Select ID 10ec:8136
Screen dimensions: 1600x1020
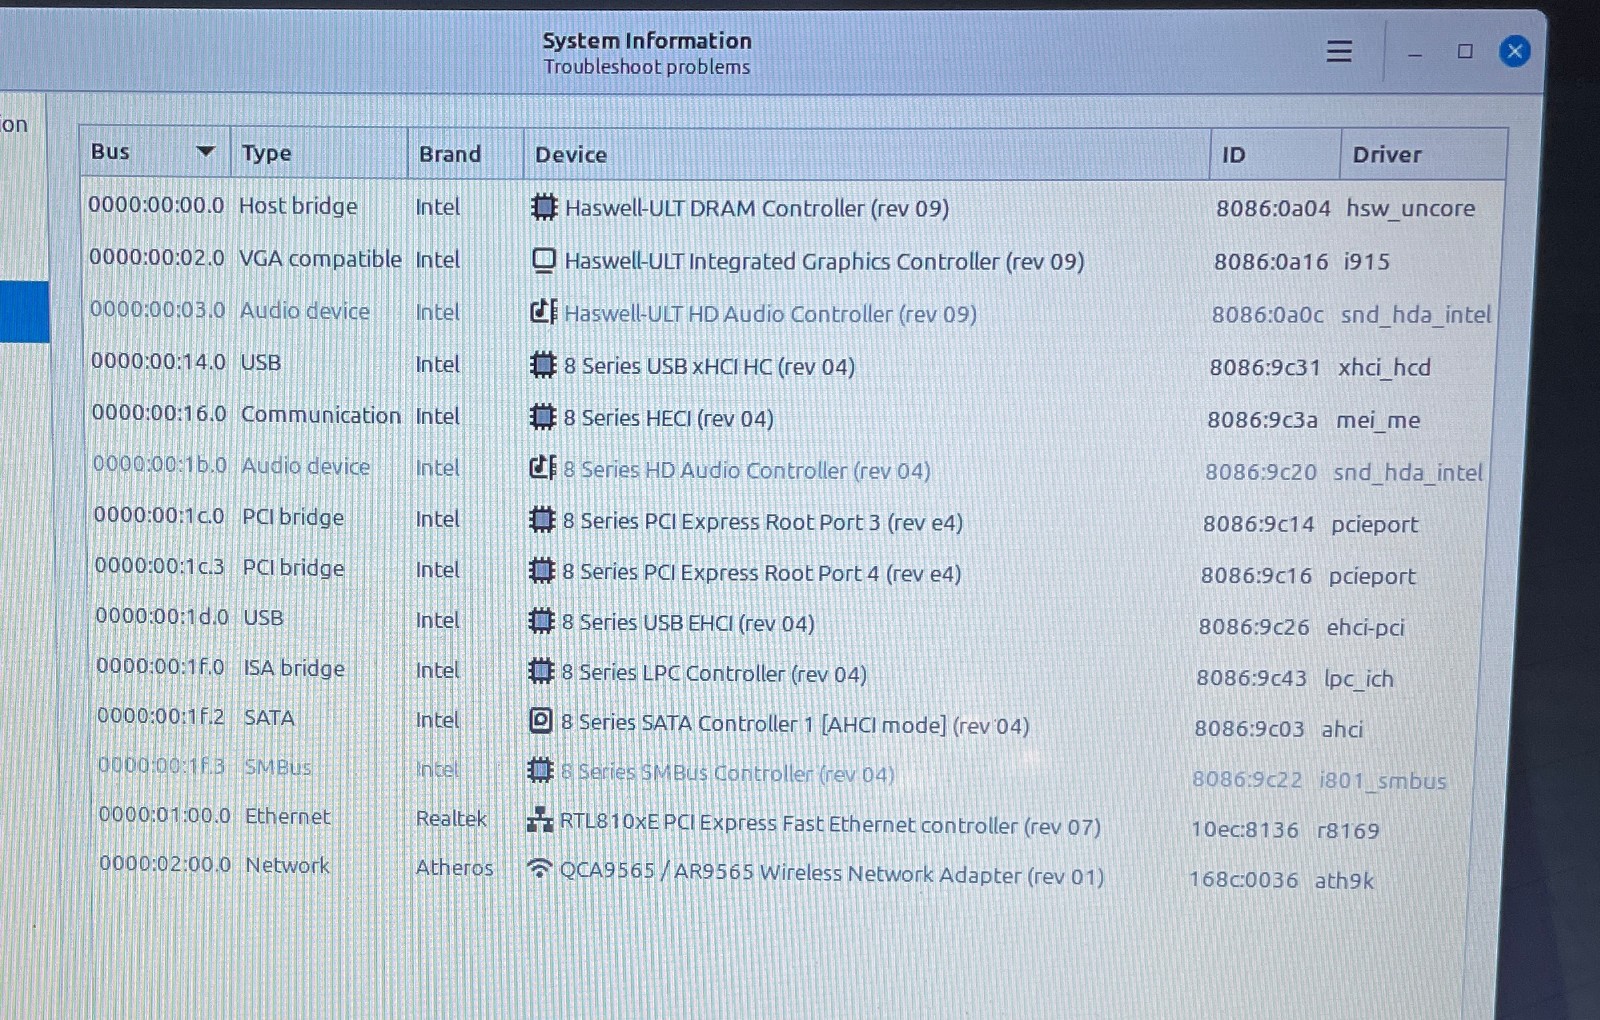[x=1244, y=830]
